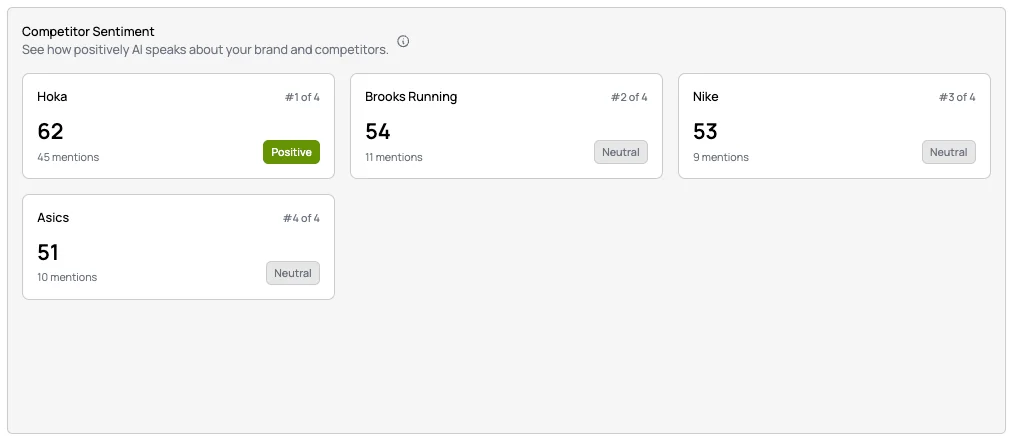Select the Nike brand name

[x=706, y=97]
